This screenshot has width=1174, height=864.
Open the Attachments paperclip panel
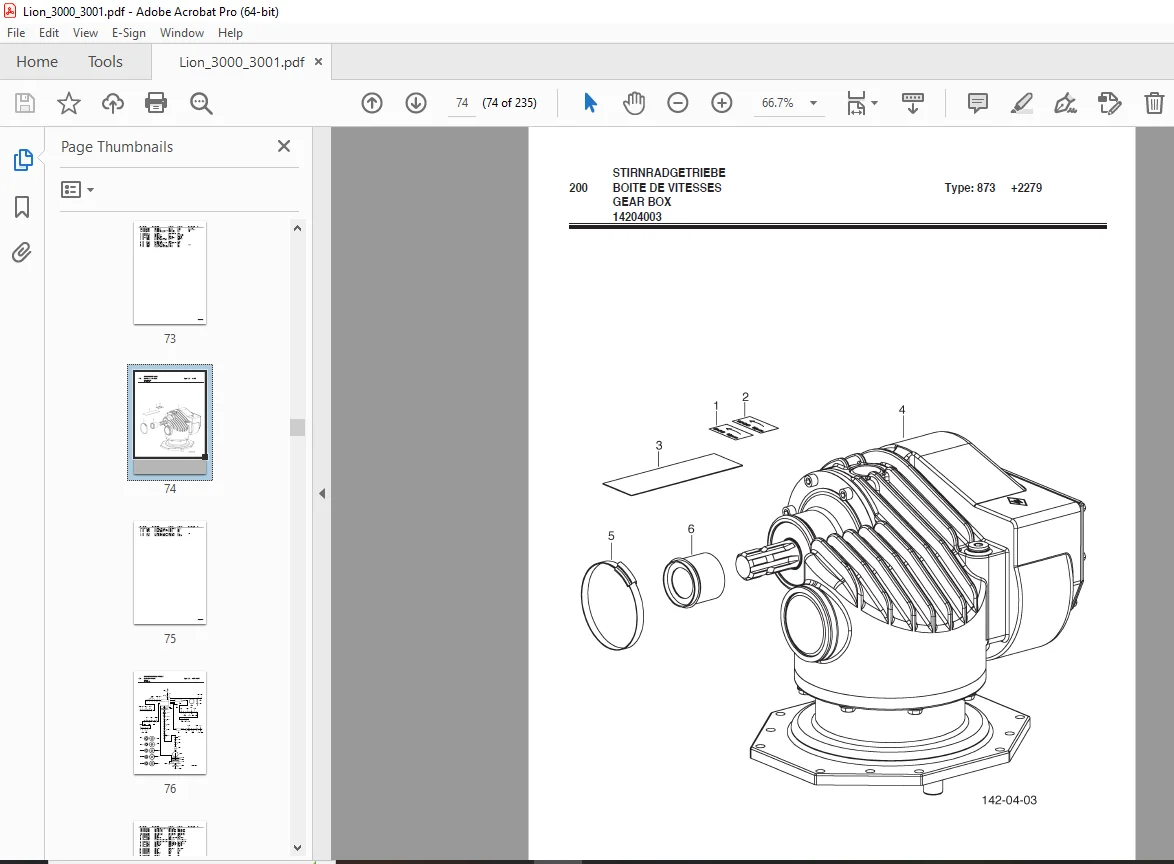tap(22, 252)
